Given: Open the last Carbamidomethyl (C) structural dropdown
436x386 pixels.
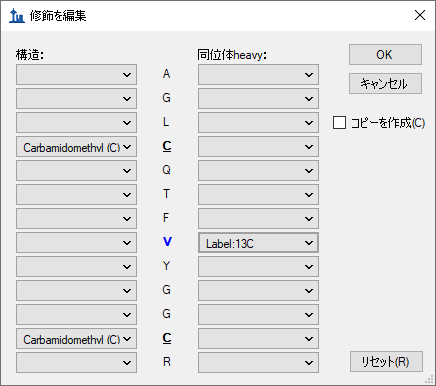Looking at the screenshot, I should click(x=76, y=339).
